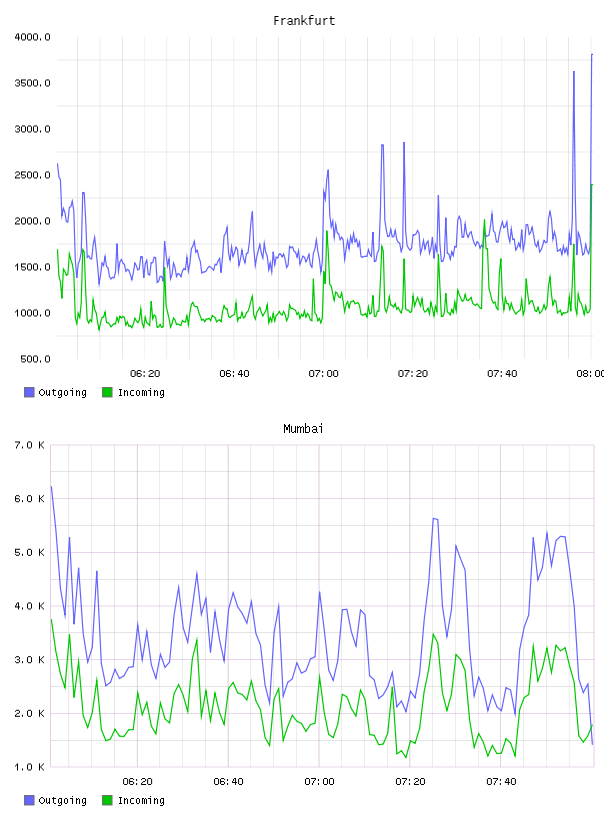Viewport: 608px width, 816px height.
Task: Click the highest Outgoing spike at 08:00 in Frankfurt
Action: click(592, 55)
